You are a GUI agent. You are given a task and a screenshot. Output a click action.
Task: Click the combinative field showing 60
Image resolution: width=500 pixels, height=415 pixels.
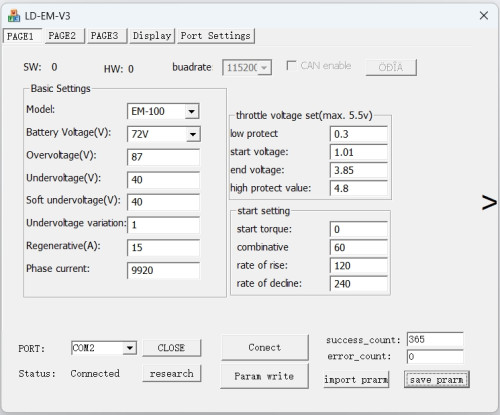[x=359, y=248]
